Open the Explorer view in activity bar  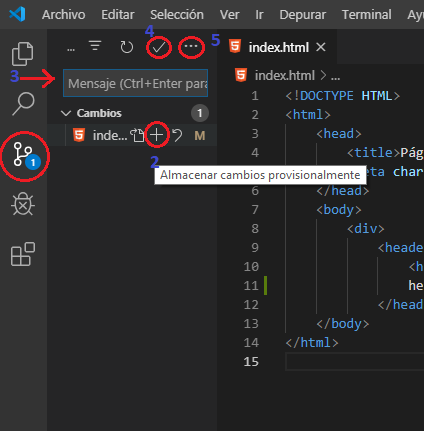click(23, 54)
